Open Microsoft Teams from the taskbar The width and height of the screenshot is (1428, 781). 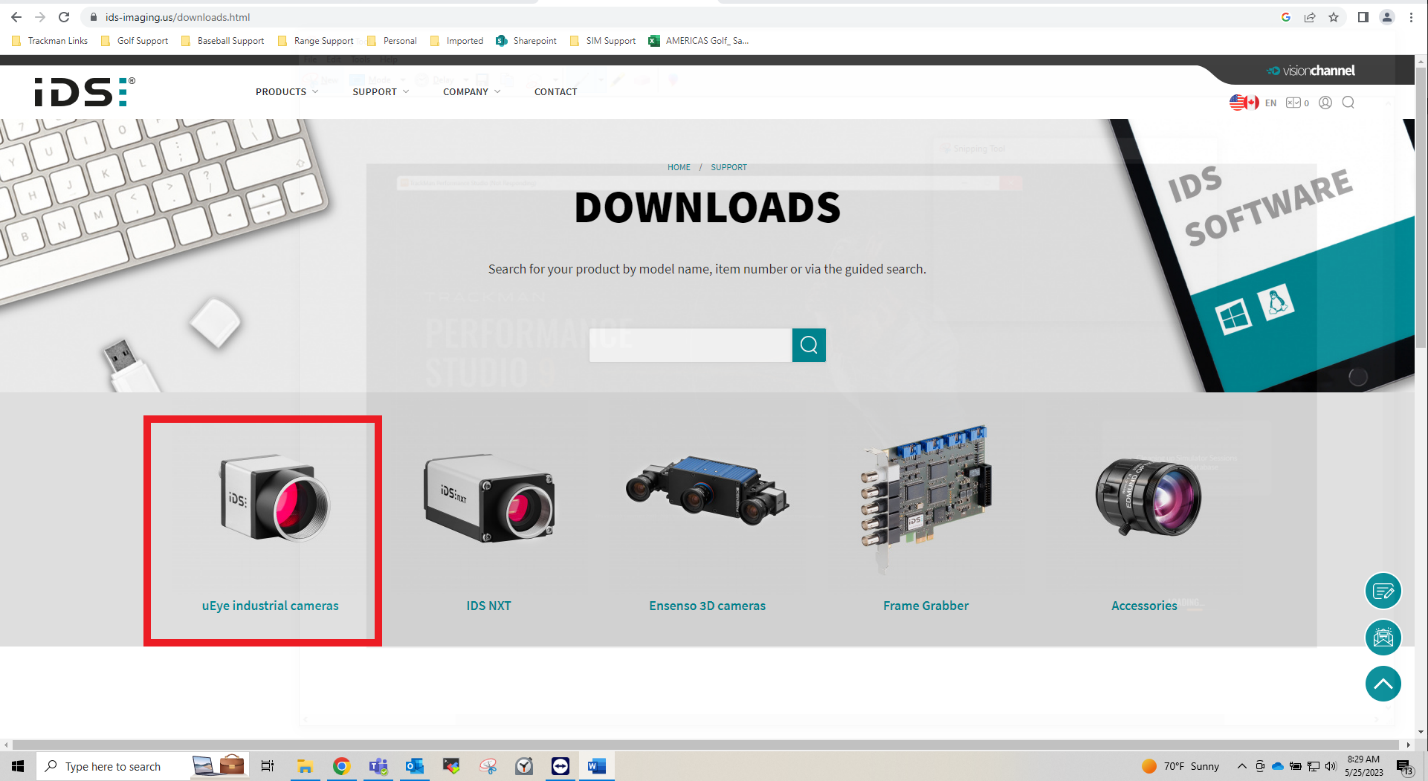378,766
